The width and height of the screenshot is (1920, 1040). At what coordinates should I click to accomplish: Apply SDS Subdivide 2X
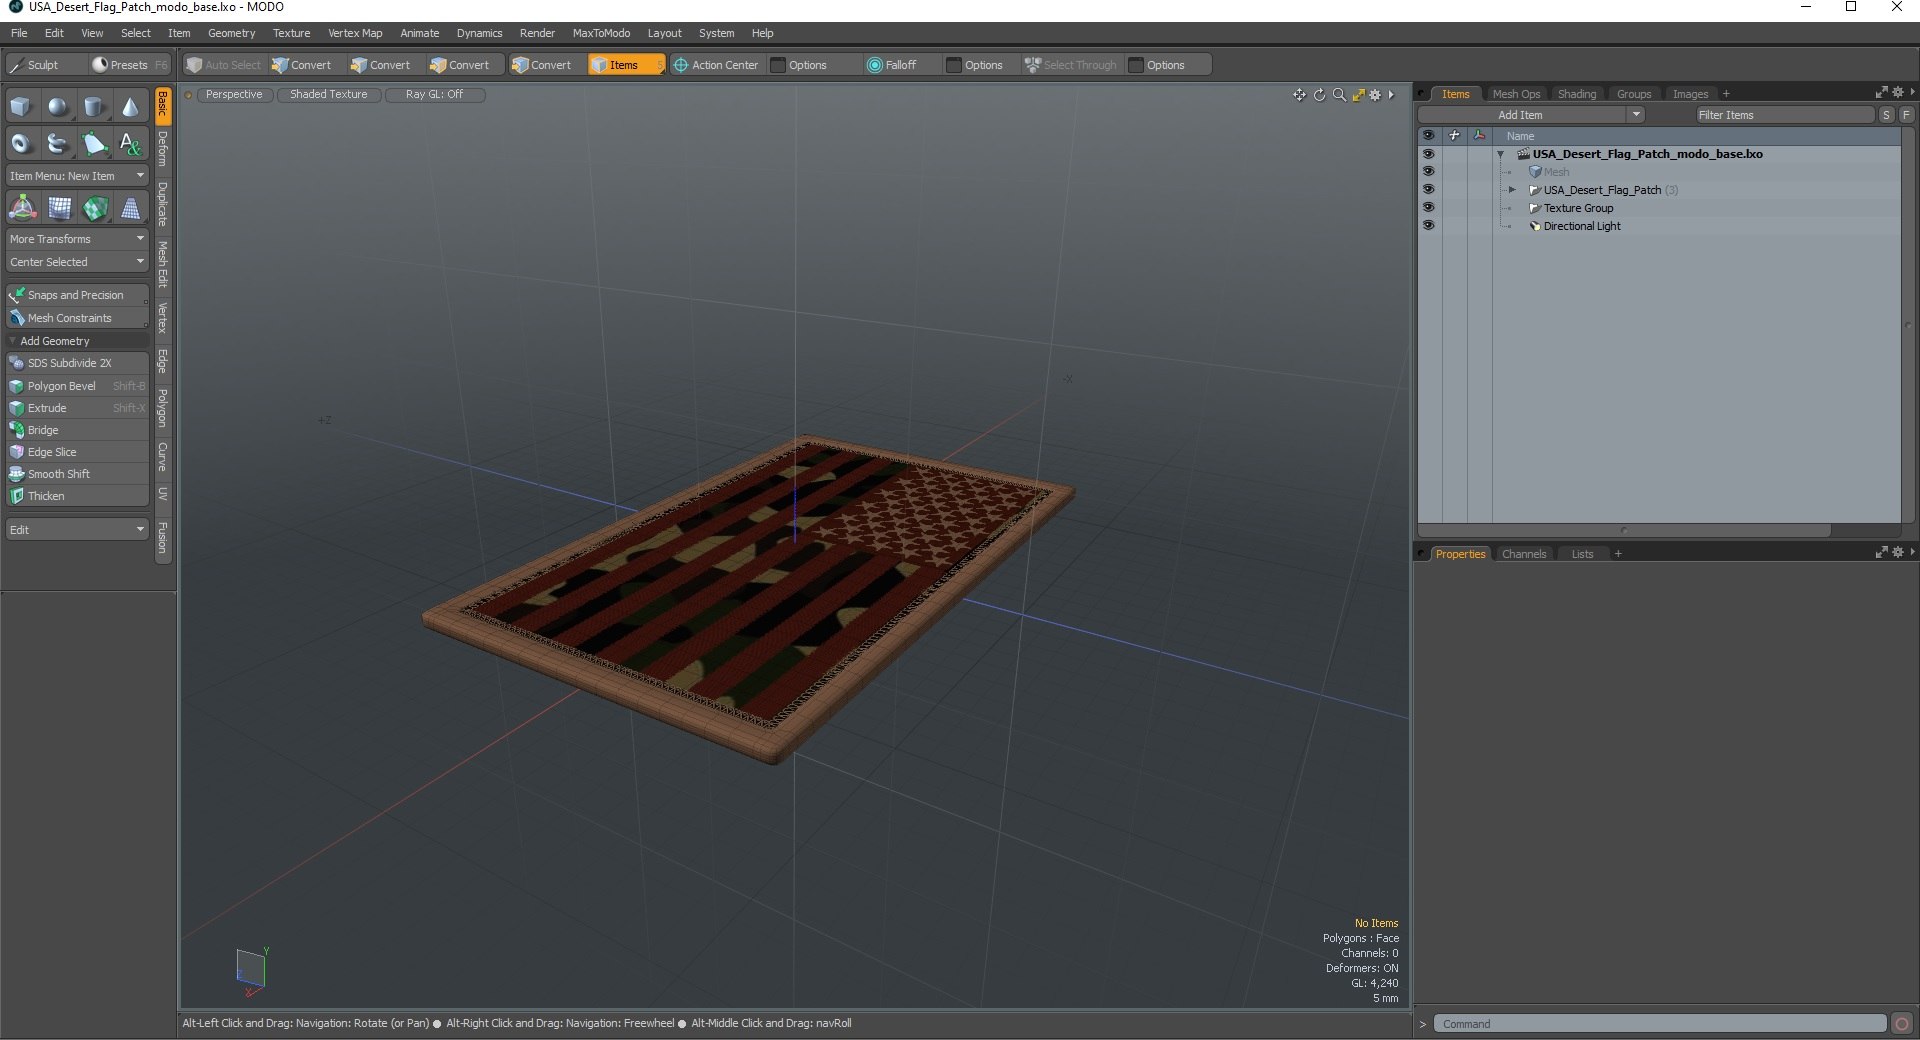click(77, 363)
